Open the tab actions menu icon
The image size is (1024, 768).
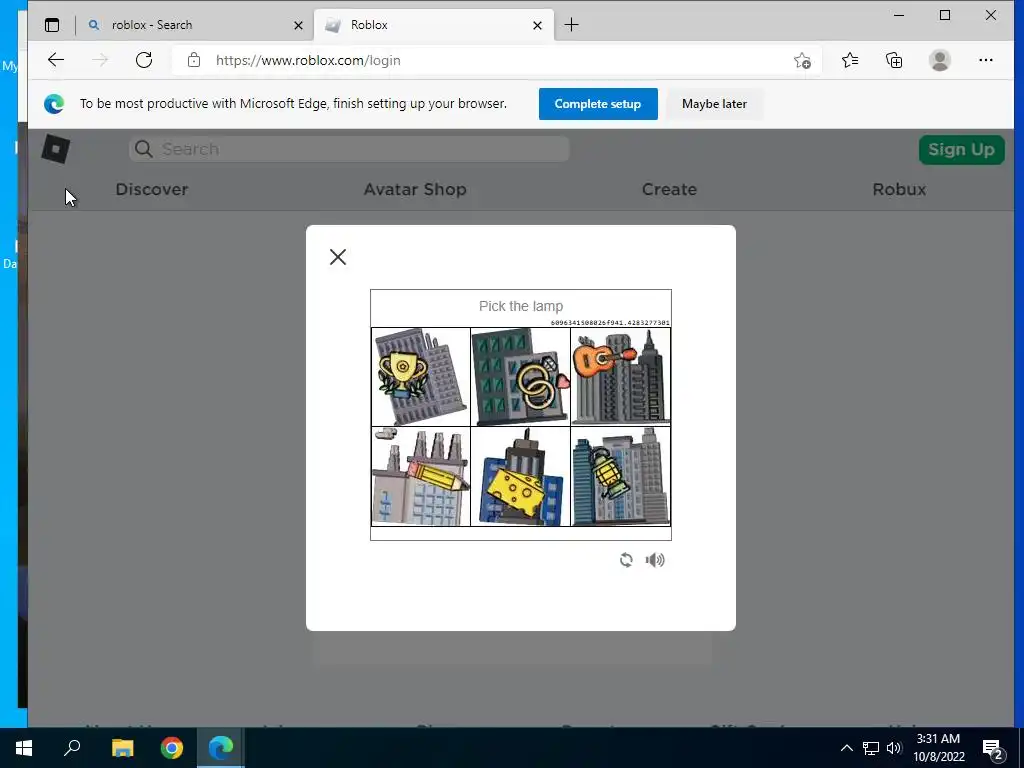(52, 25)
